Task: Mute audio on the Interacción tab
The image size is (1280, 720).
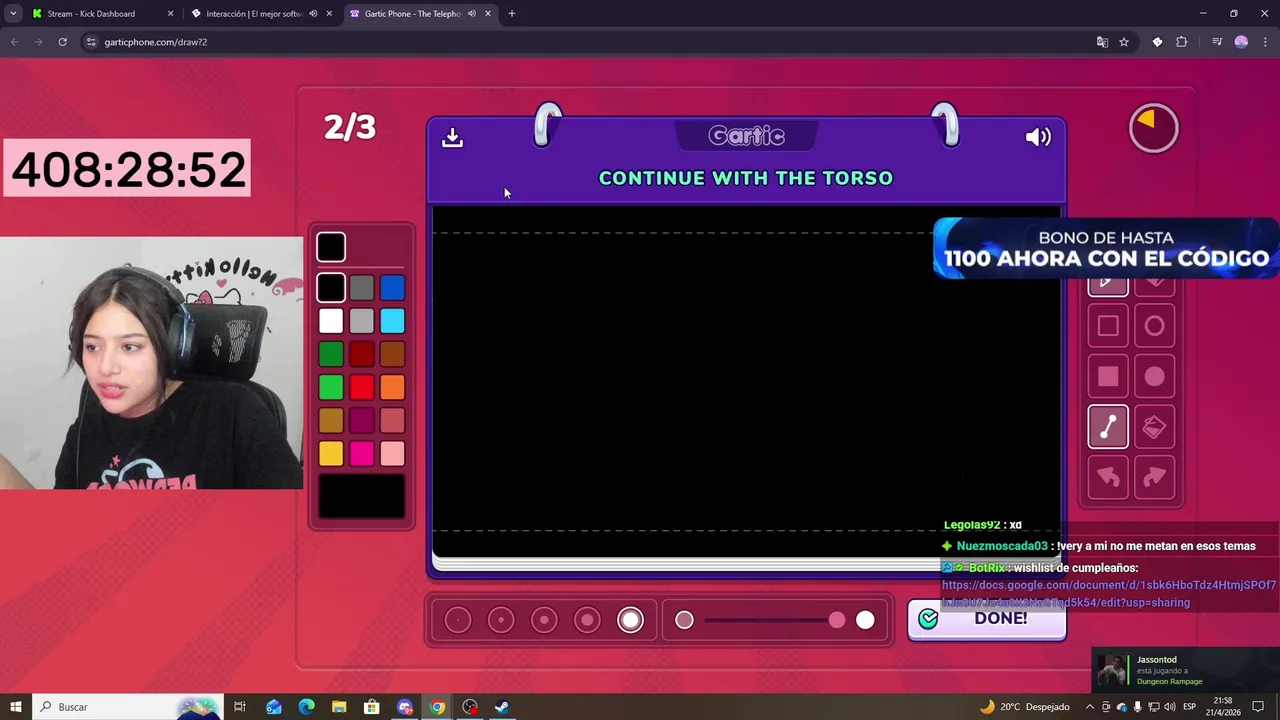Action: pos(313,14)
